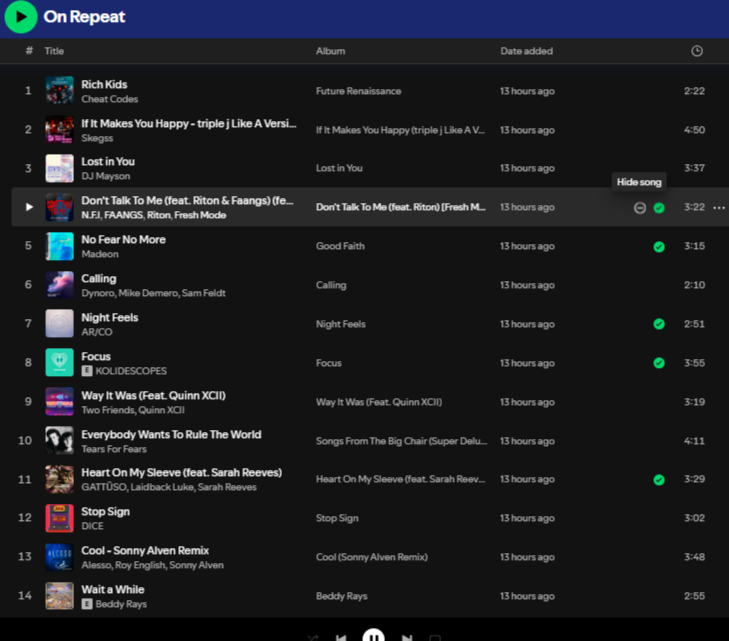Open the Skegss artist page
This screenshot has width=729, height=641.
97,138
